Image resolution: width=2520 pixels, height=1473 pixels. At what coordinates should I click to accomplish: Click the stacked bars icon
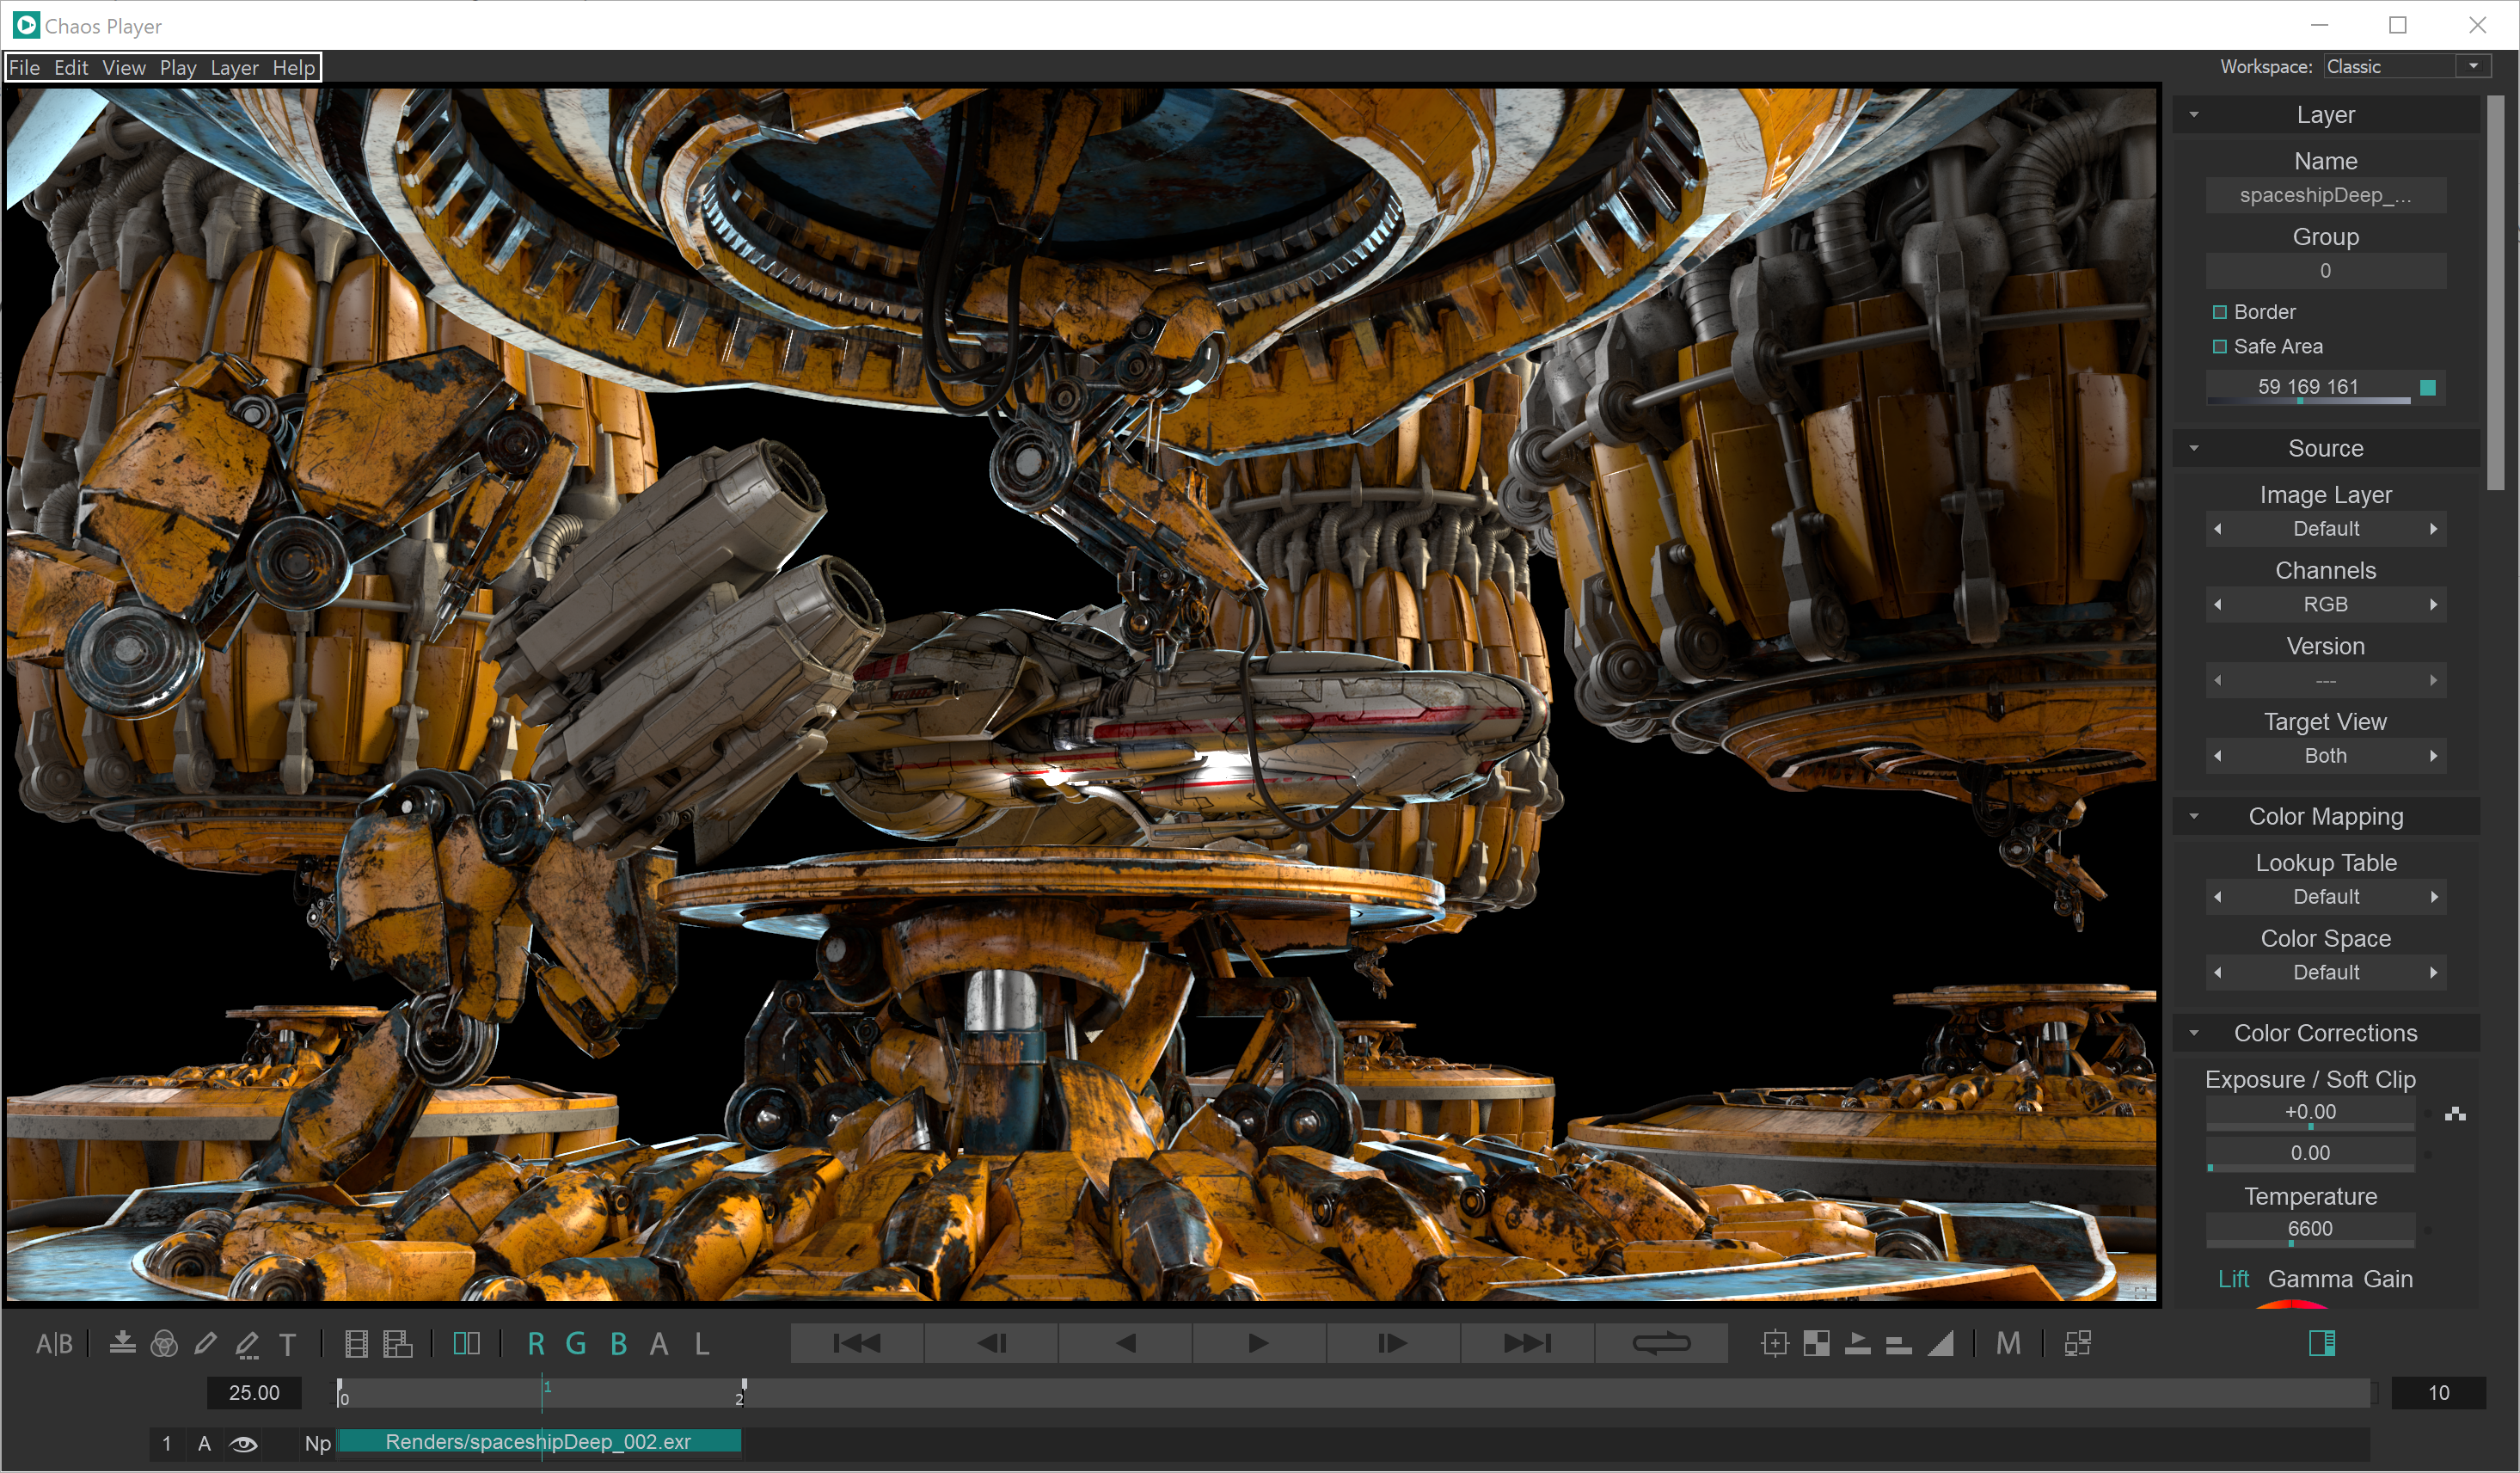pos(1898,1345)
